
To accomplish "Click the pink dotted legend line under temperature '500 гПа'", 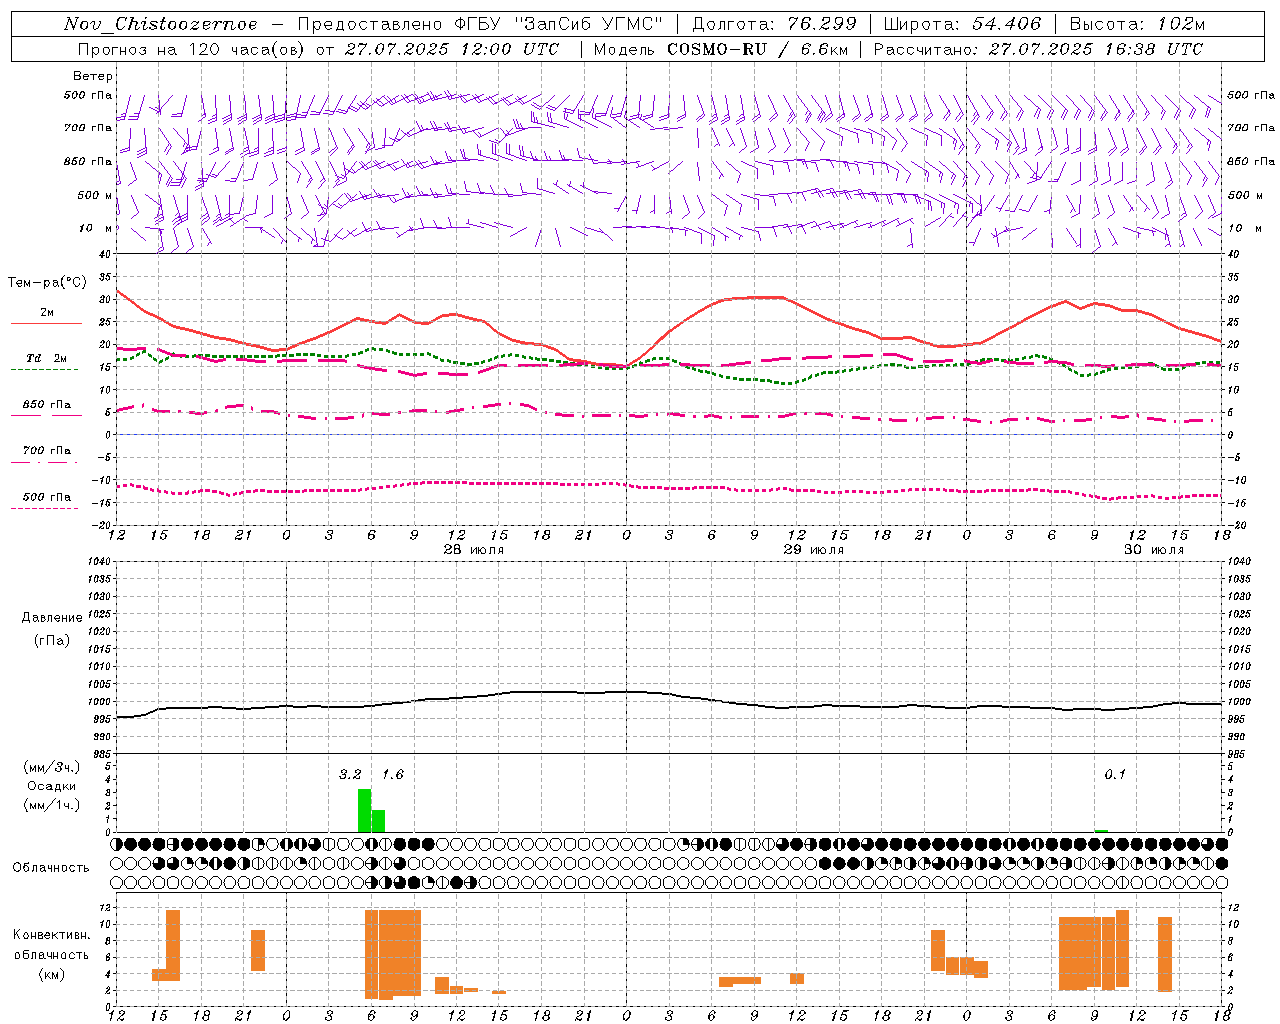I will (44, 508).
